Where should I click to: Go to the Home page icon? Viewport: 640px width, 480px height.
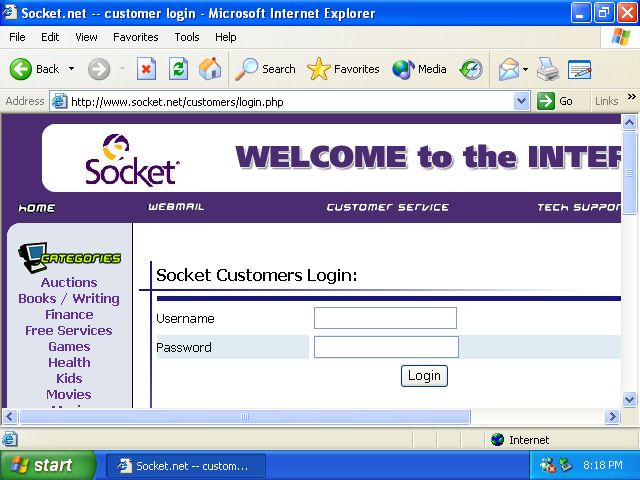click(210, 69)
